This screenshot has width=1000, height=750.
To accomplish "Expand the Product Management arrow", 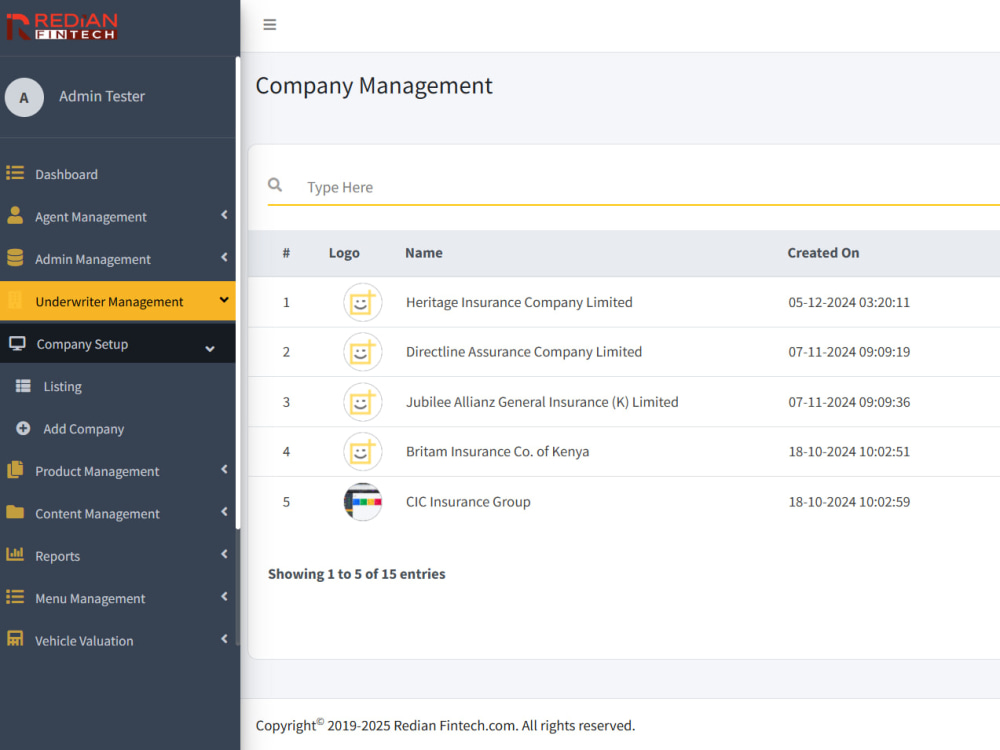I will pos(224,469).
